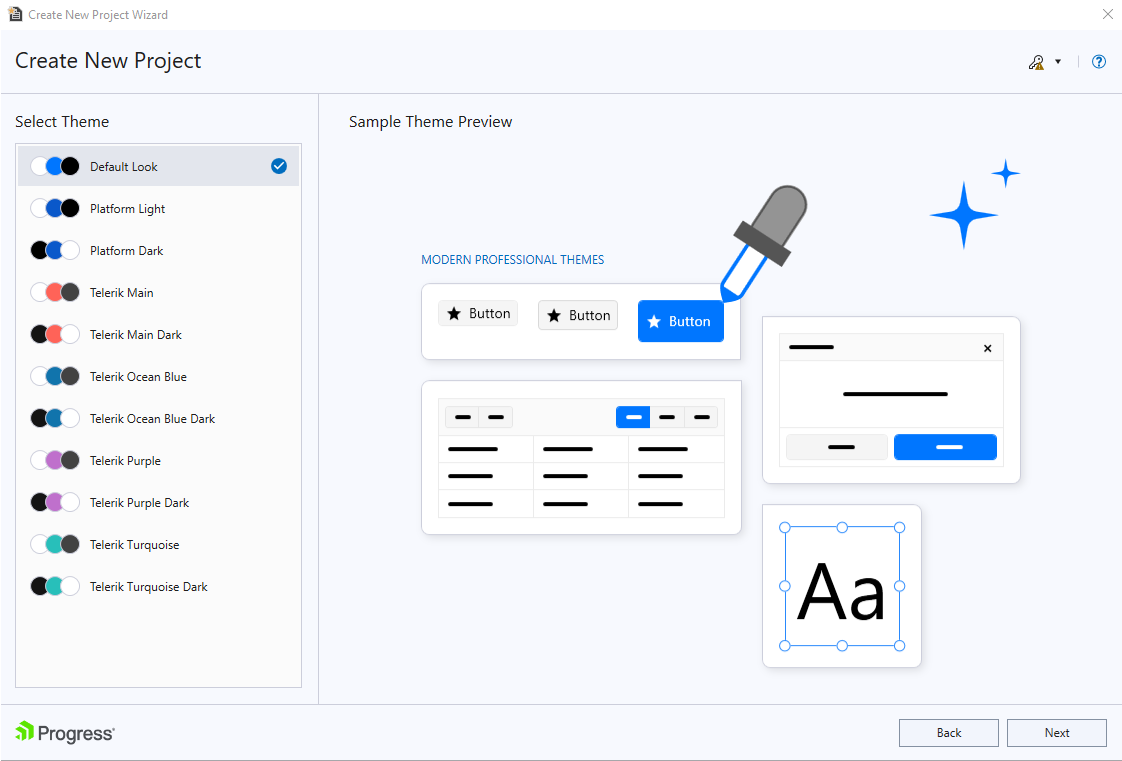Viewport: 1122px width, 761px height.
Task: Select the highlighted segment in the grid toolbar preview
Action: (633, 416)
